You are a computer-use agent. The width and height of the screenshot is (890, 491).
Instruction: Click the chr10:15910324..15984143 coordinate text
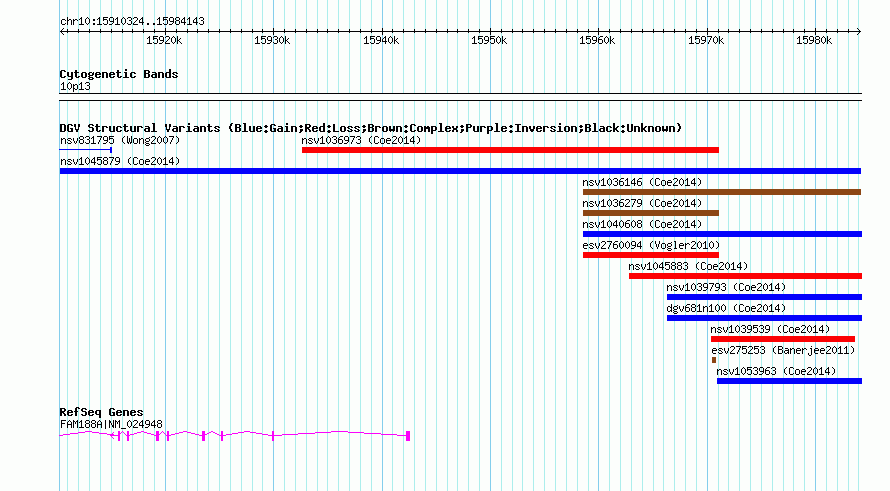(132, 22)
